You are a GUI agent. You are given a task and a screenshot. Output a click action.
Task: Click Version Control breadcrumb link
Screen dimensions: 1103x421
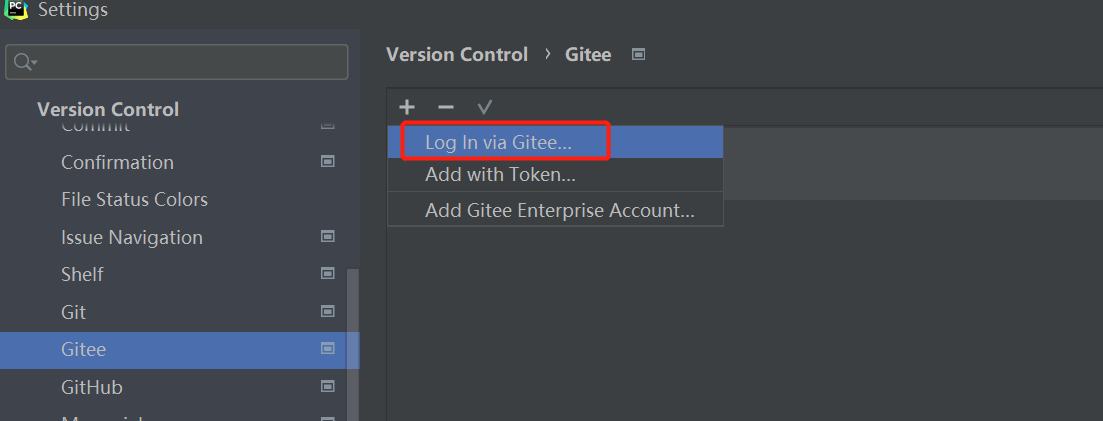click(457, 55)
